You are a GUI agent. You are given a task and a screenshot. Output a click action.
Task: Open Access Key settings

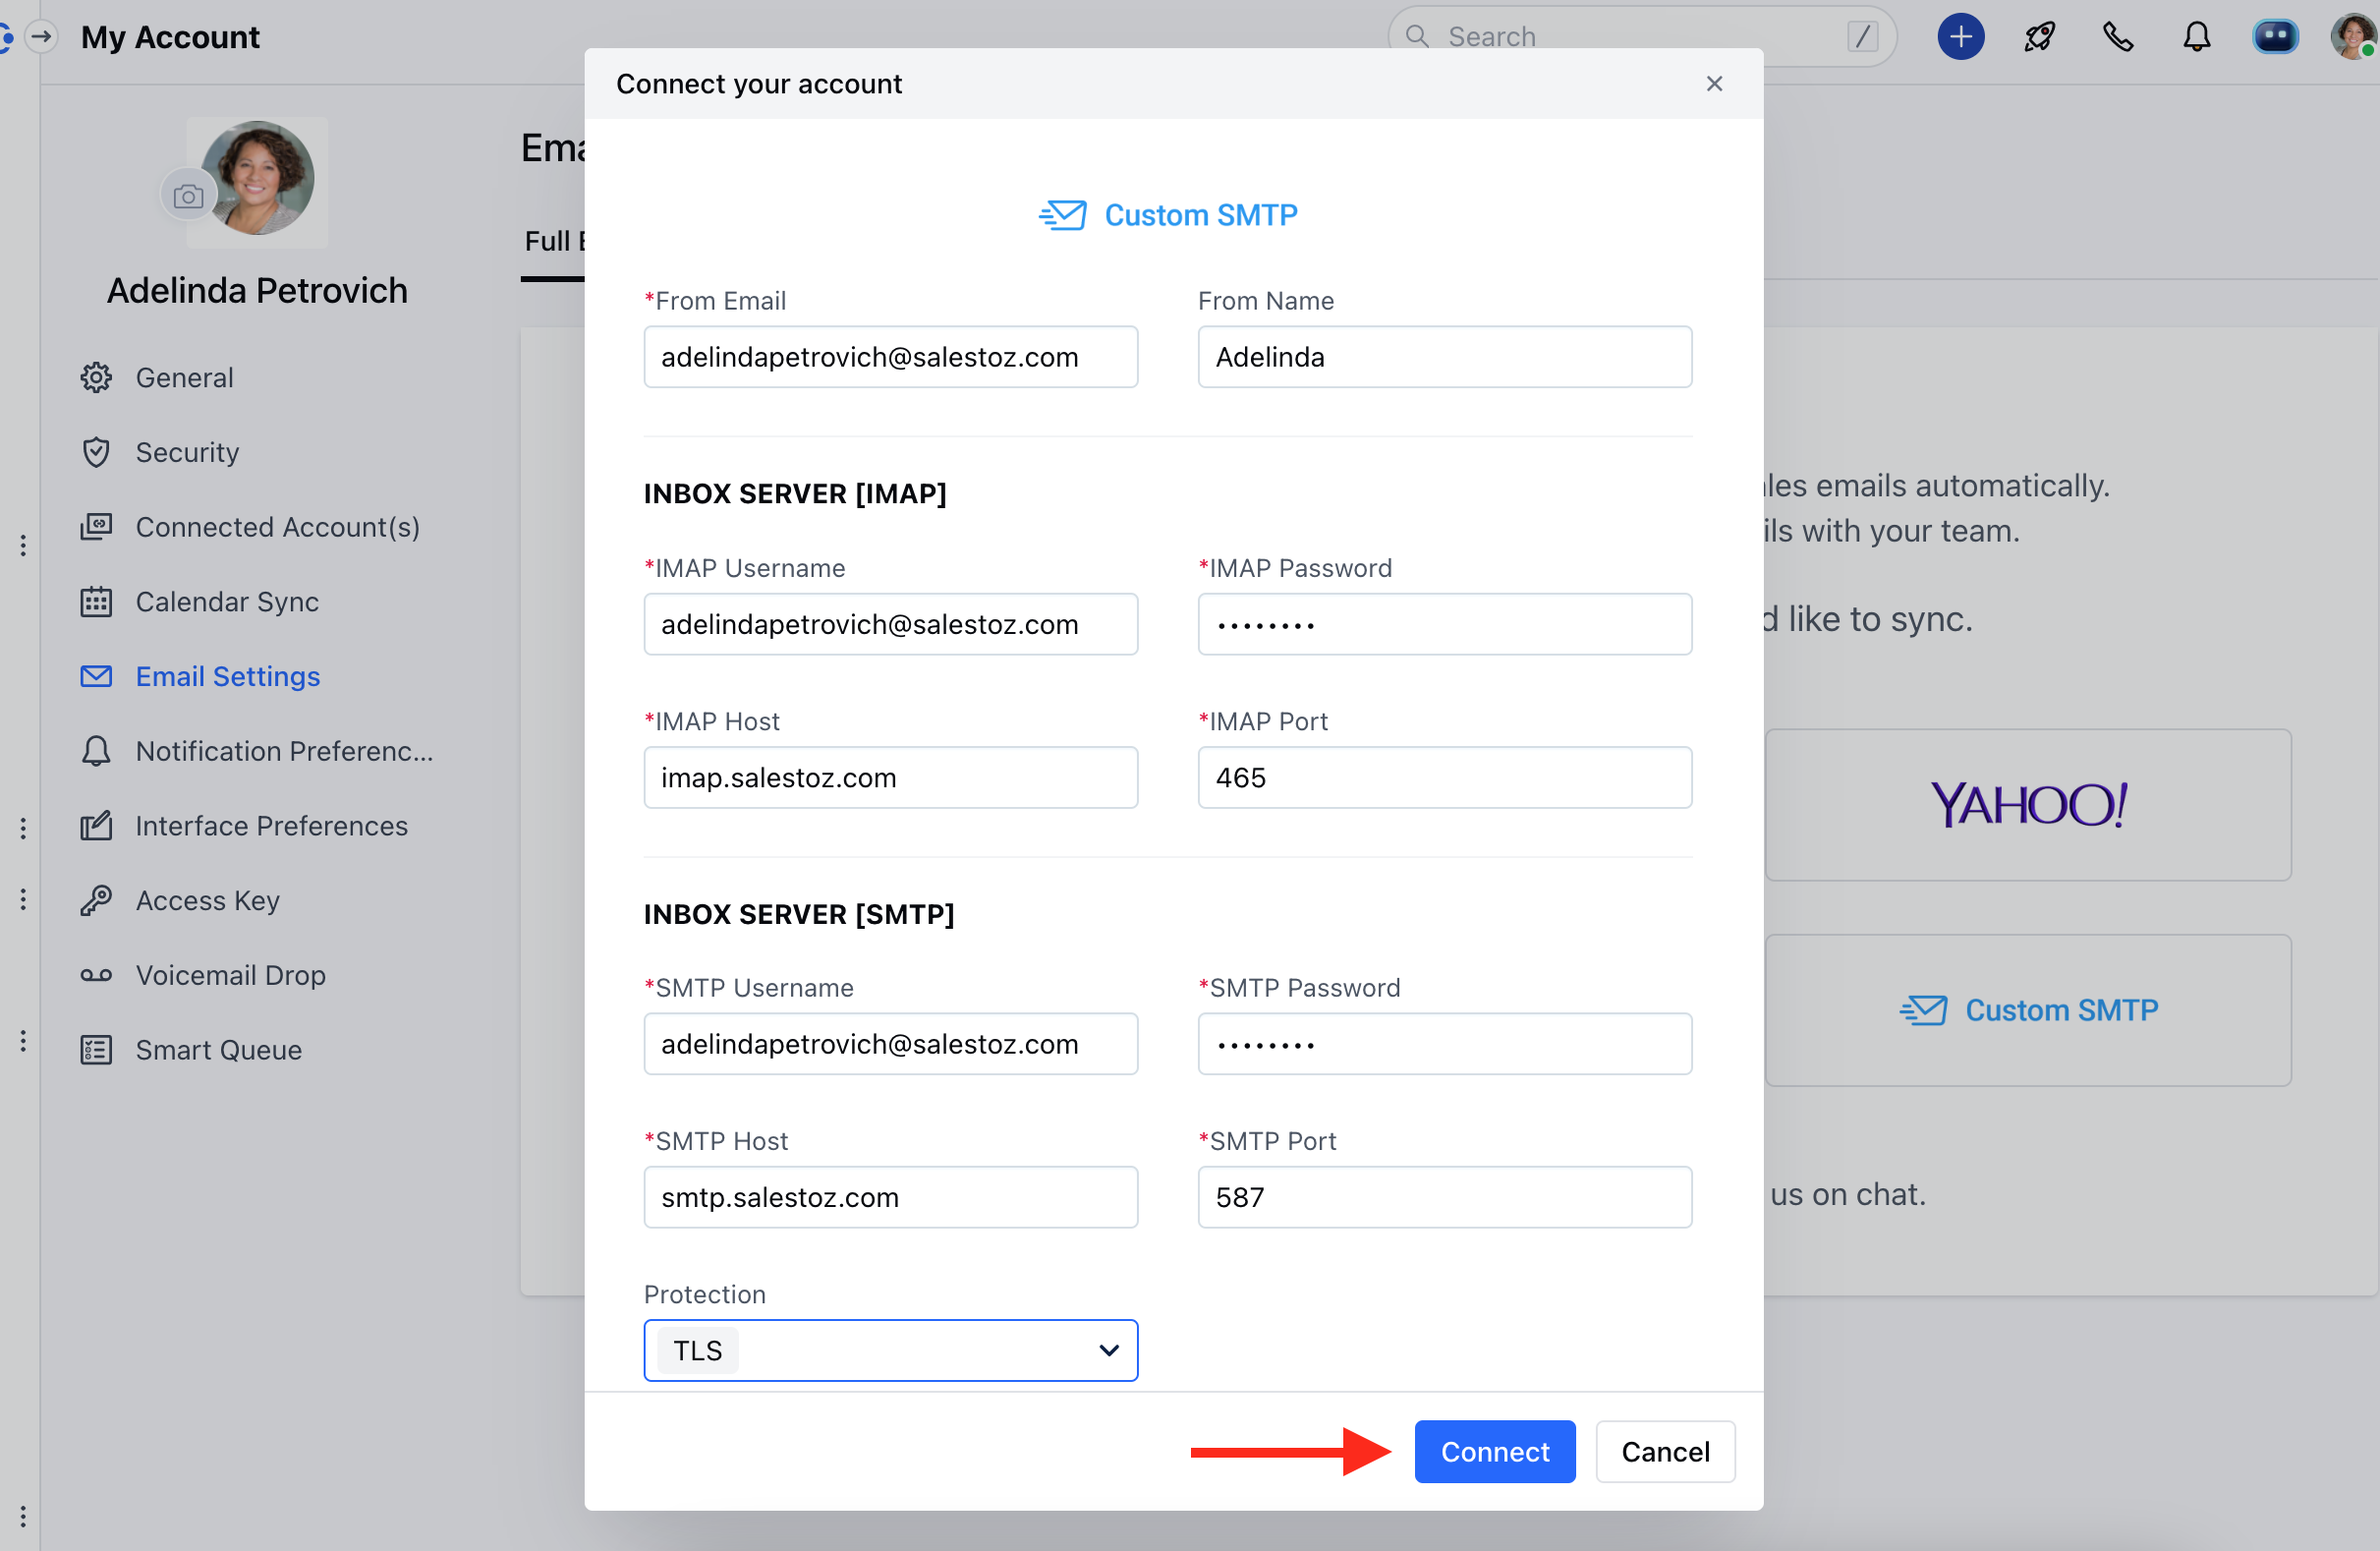[207, 900]
